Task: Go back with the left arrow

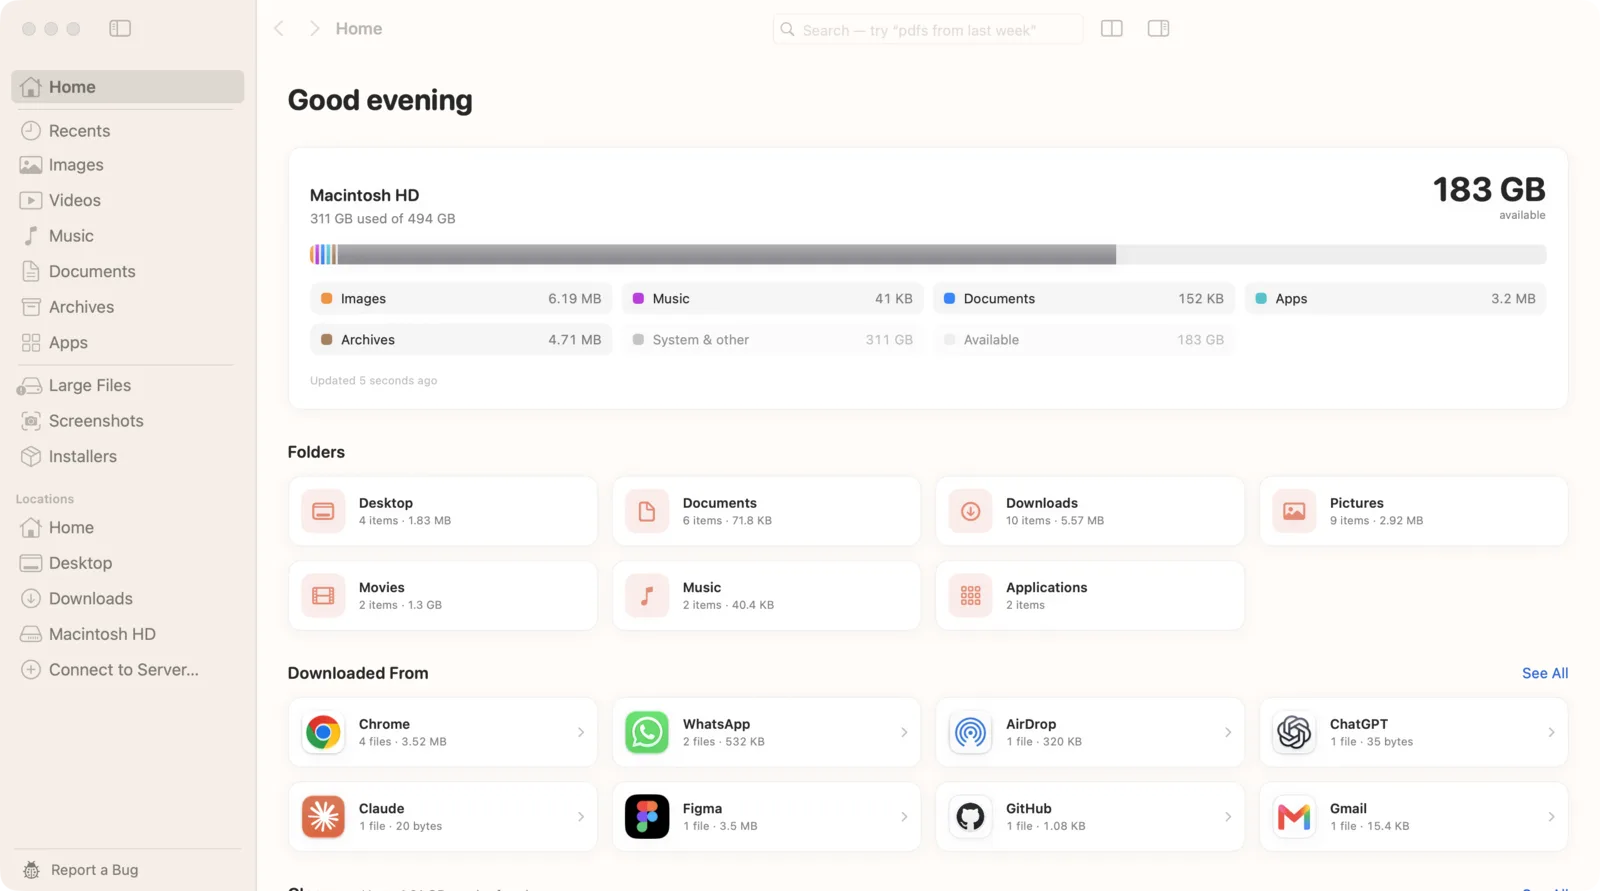Action: [279, 29]
